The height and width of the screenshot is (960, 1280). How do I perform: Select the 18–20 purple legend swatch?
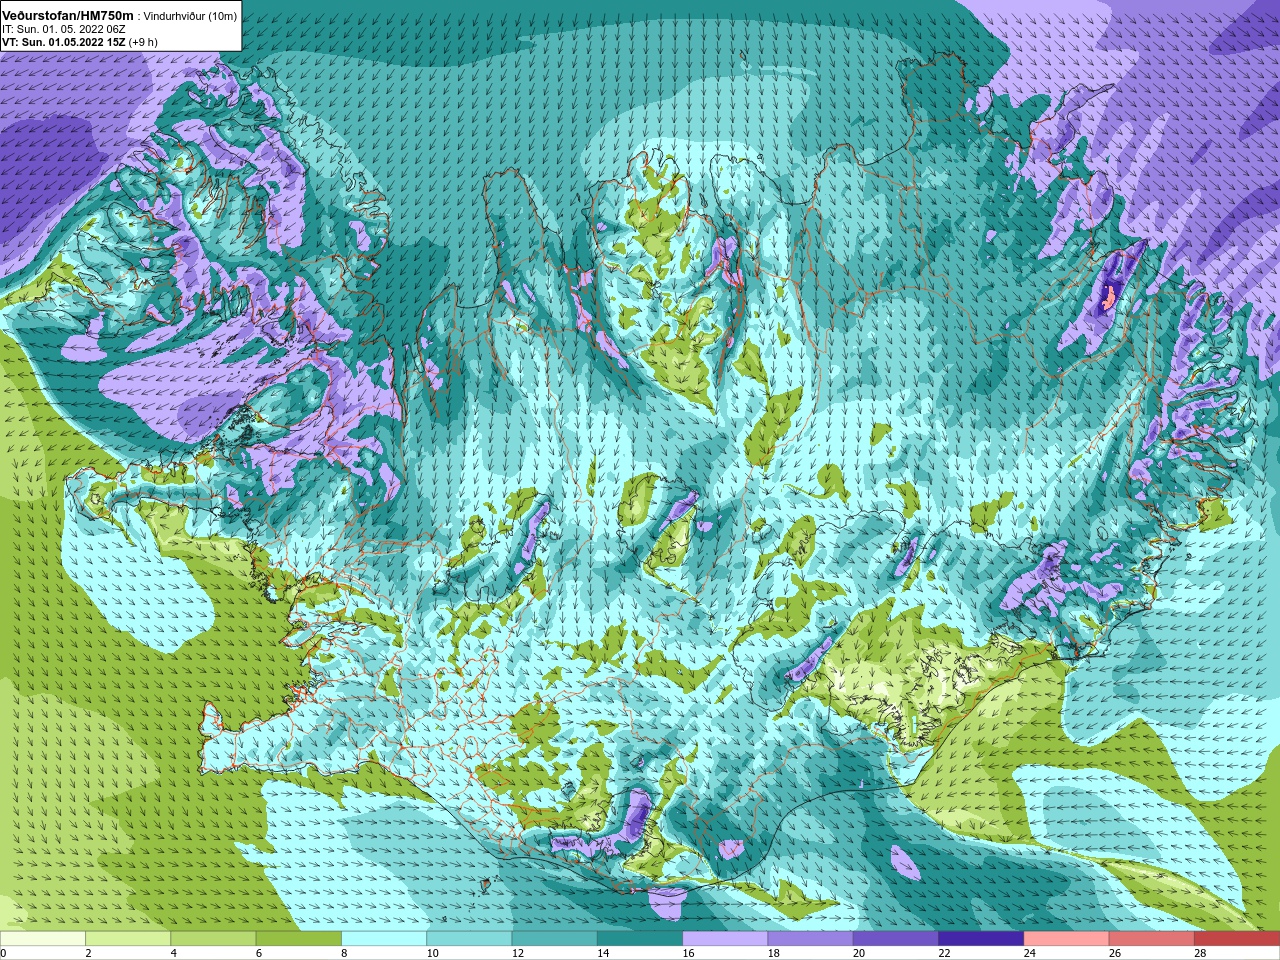pyautogui.click(x=810, y=939)
